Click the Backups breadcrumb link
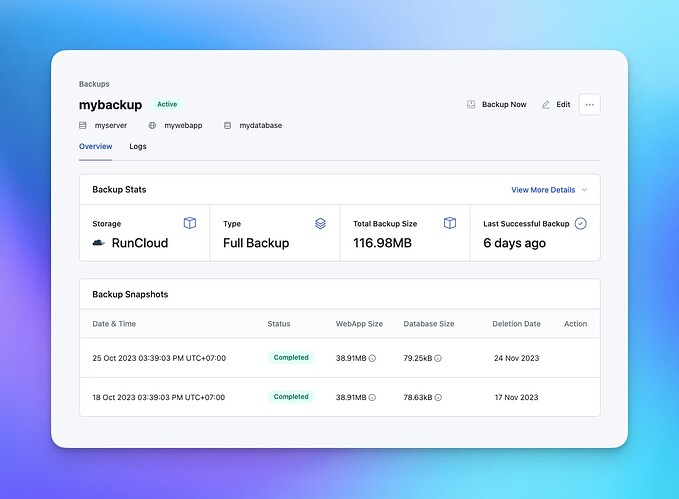This screenshot has width=679, height=499. [x=94, y=84]
